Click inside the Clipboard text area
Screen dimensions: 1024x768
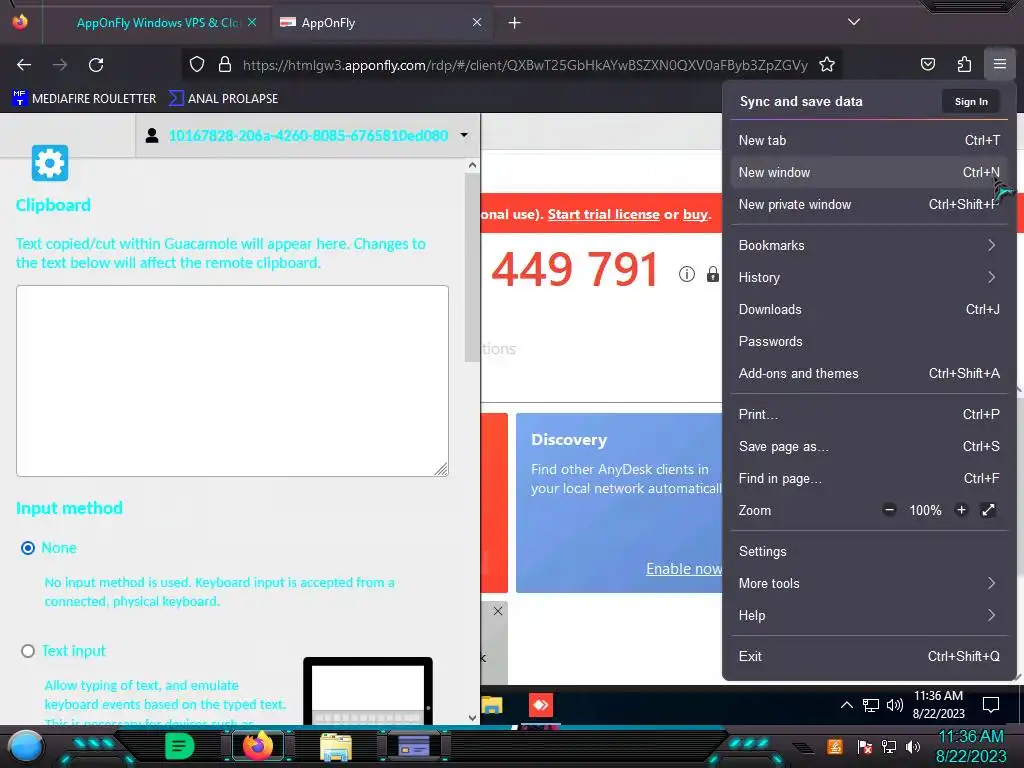232,381
